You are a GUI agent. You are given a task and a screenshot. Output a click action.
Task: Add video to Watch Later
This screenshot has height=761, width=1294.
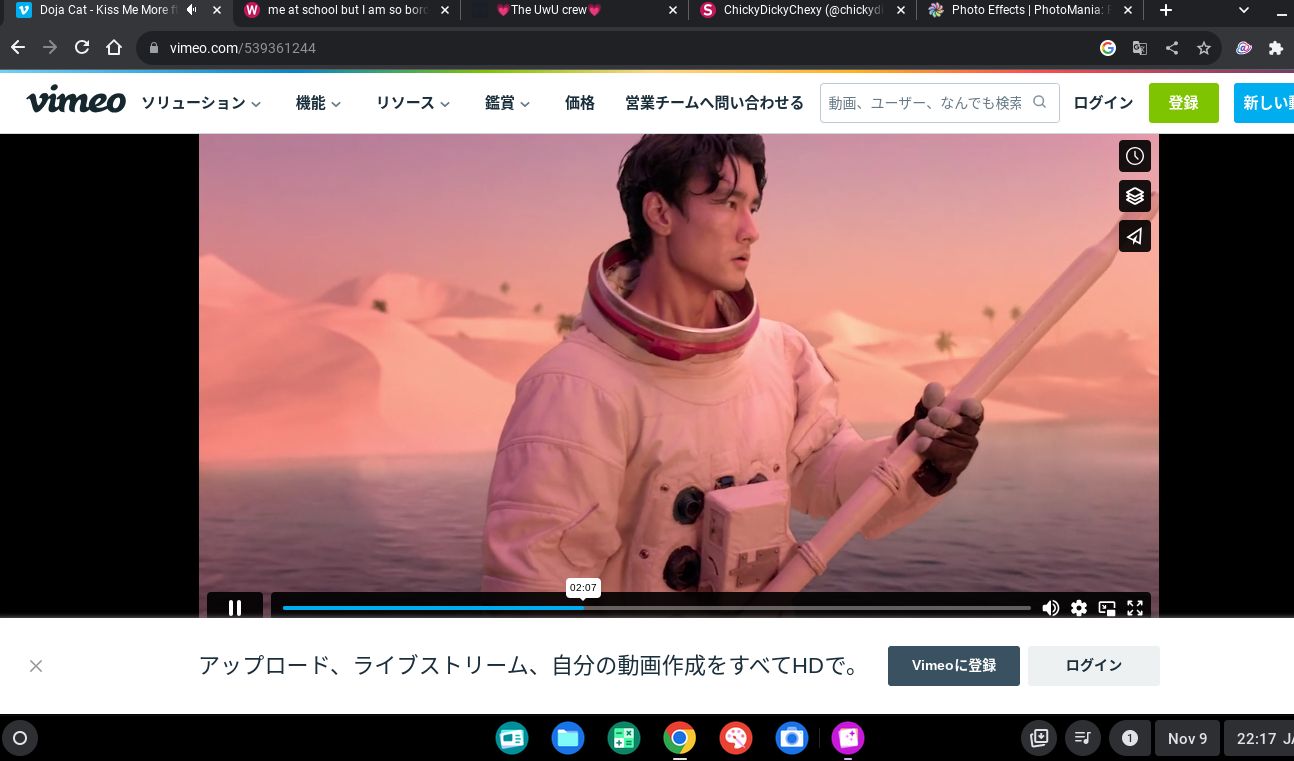pos(1134,156)
